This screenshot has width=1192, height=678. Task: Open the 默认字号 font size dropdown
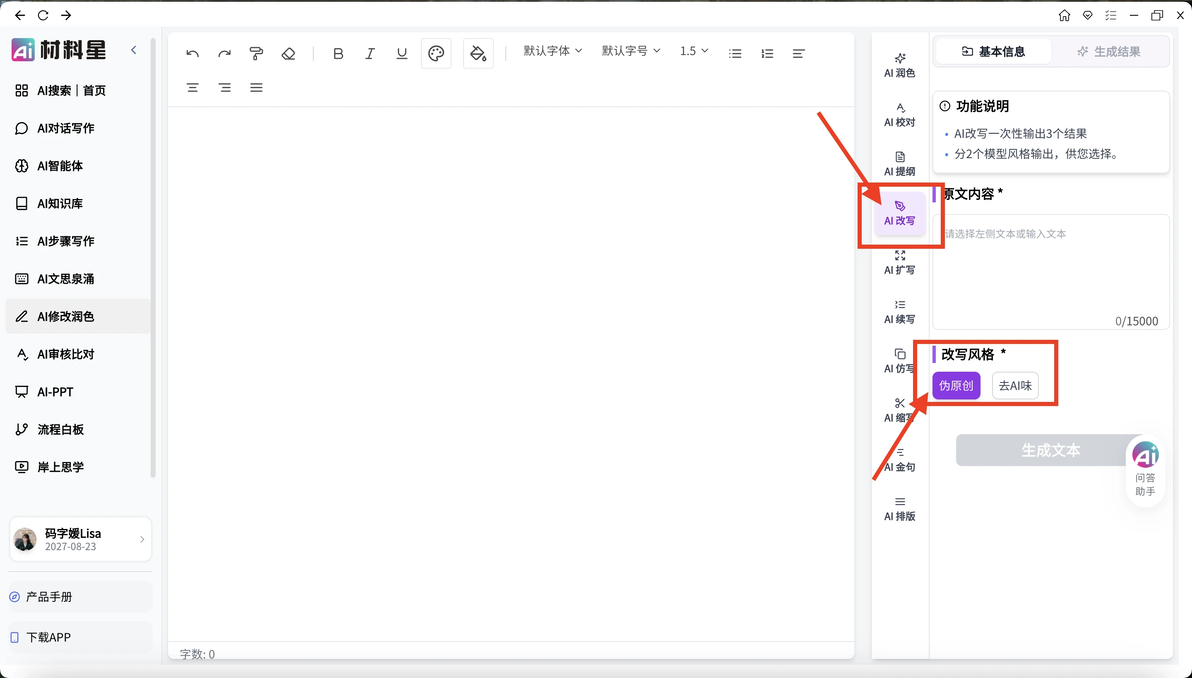coord(631,51)
